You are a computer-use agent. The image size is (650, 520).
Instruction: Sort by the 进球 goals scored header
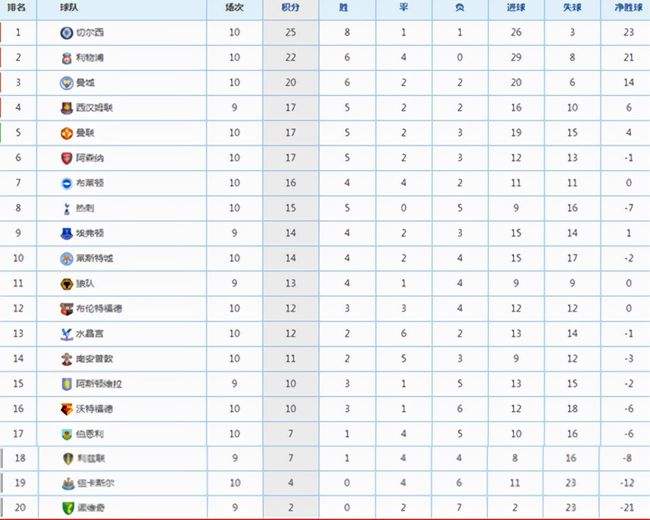click(516, 7)
